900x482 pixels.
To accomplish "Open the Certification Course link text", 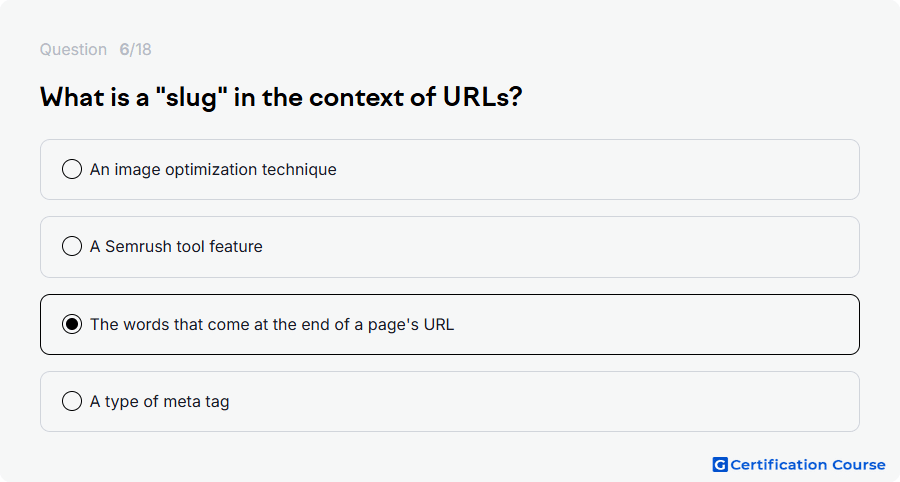I will pyautogui.click(x=808, y=464).
